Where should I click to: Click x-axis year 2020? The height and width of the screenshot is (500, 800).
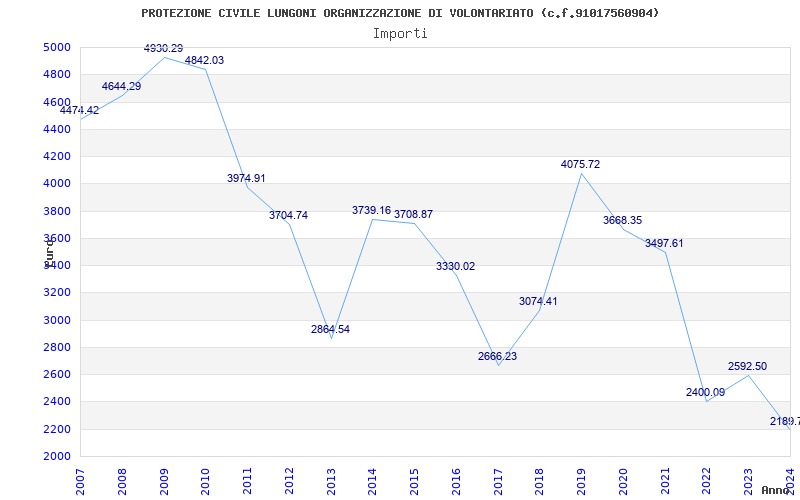click(x=623, y=482)
